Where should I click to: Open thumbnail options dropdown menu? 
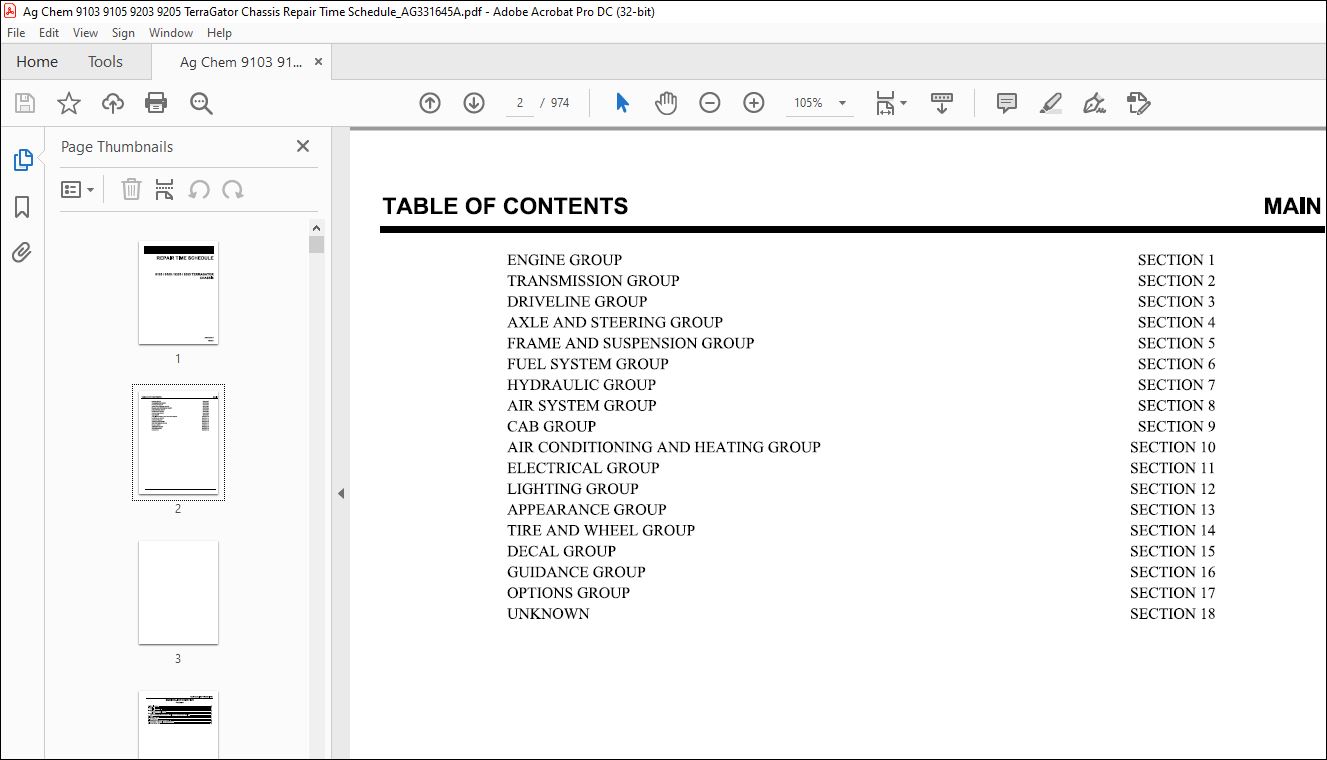[x=78, y=189]
